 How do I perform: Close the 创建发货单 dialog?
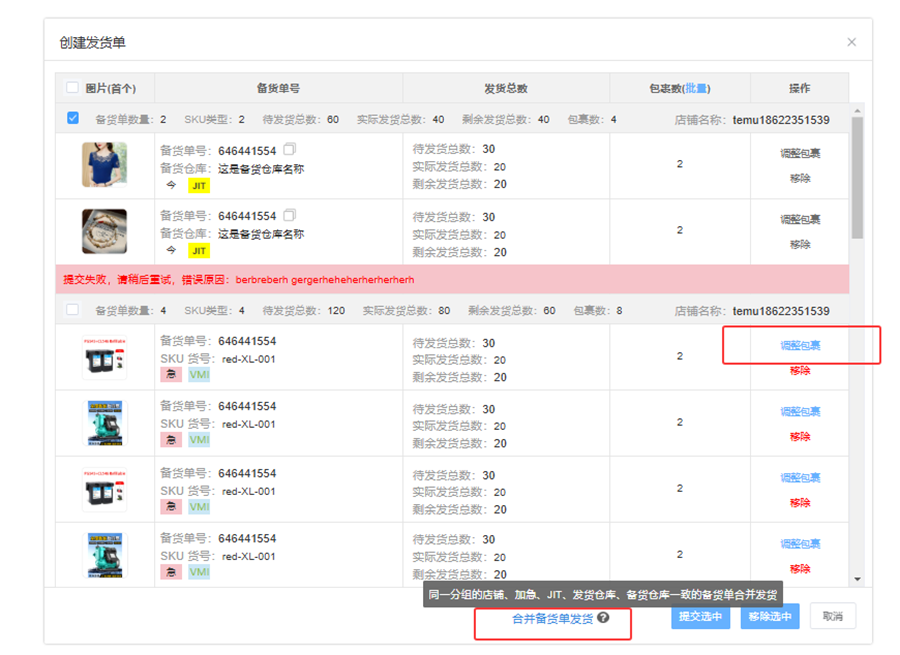coord(851,42)
